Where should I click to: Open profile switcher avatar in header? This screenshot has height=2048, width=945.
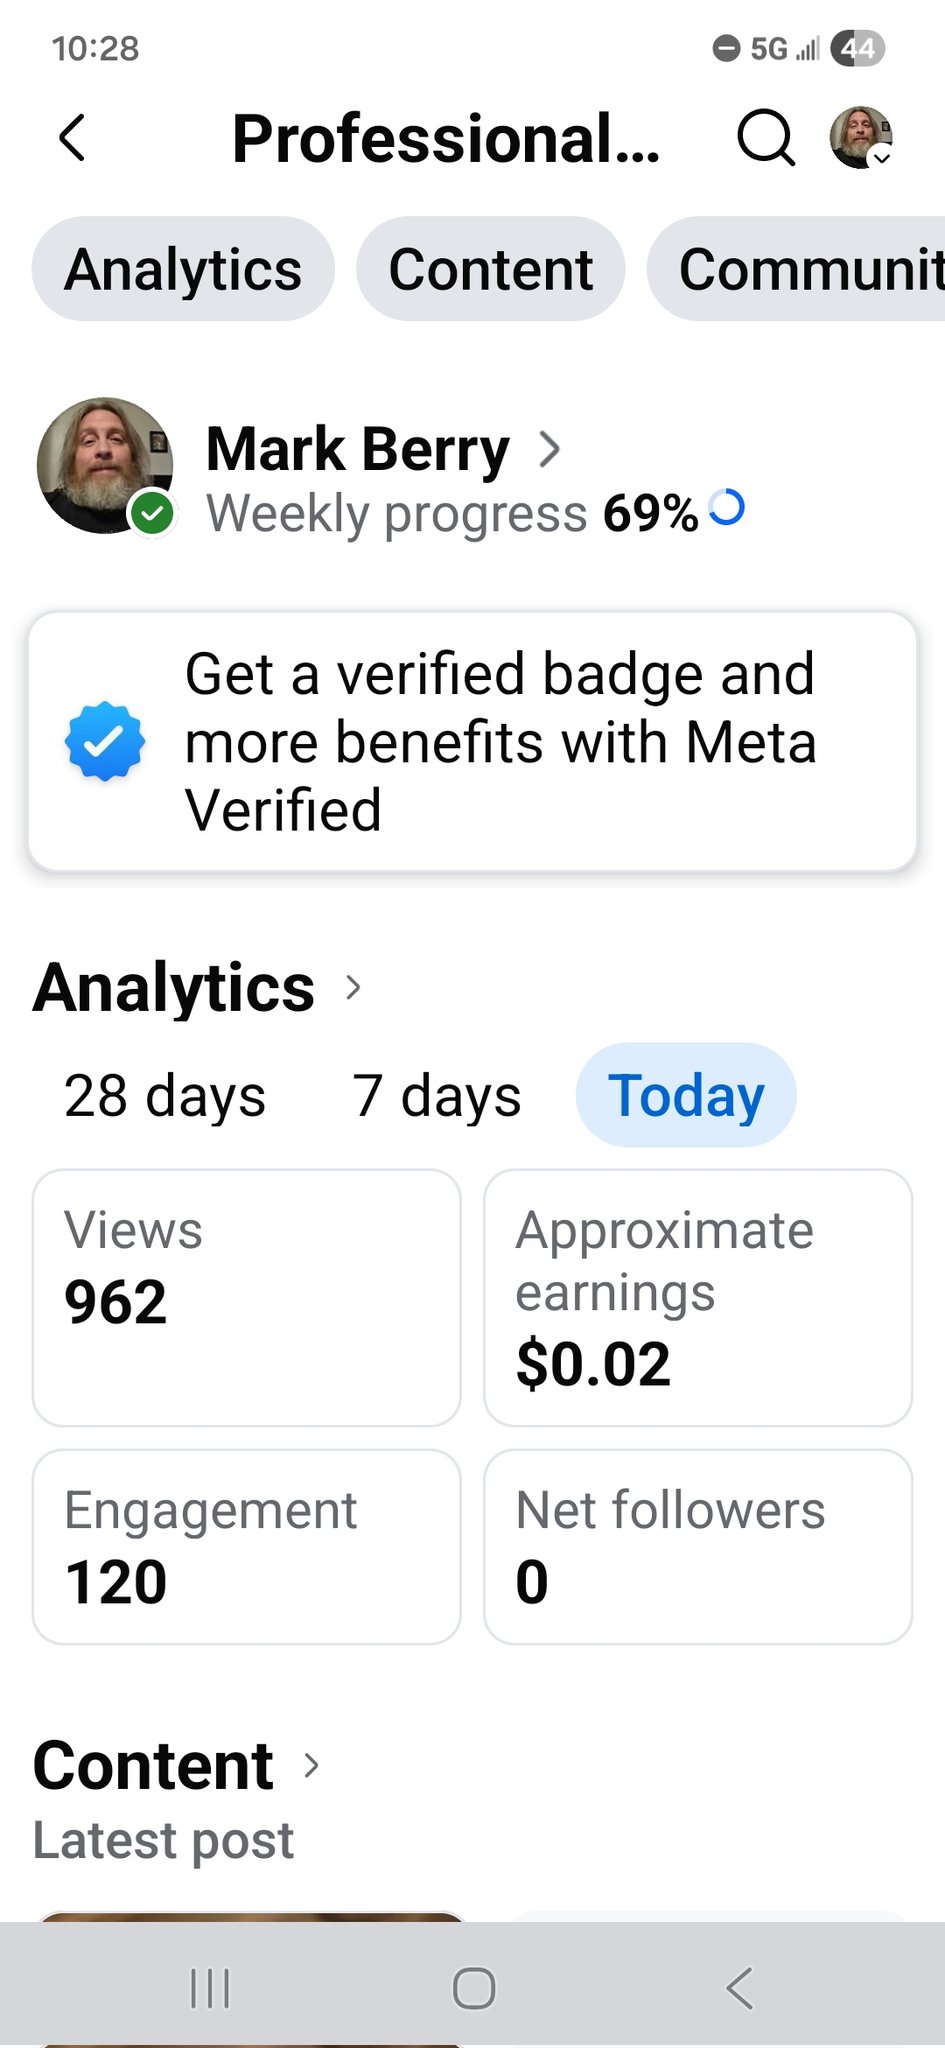[861, 138]
